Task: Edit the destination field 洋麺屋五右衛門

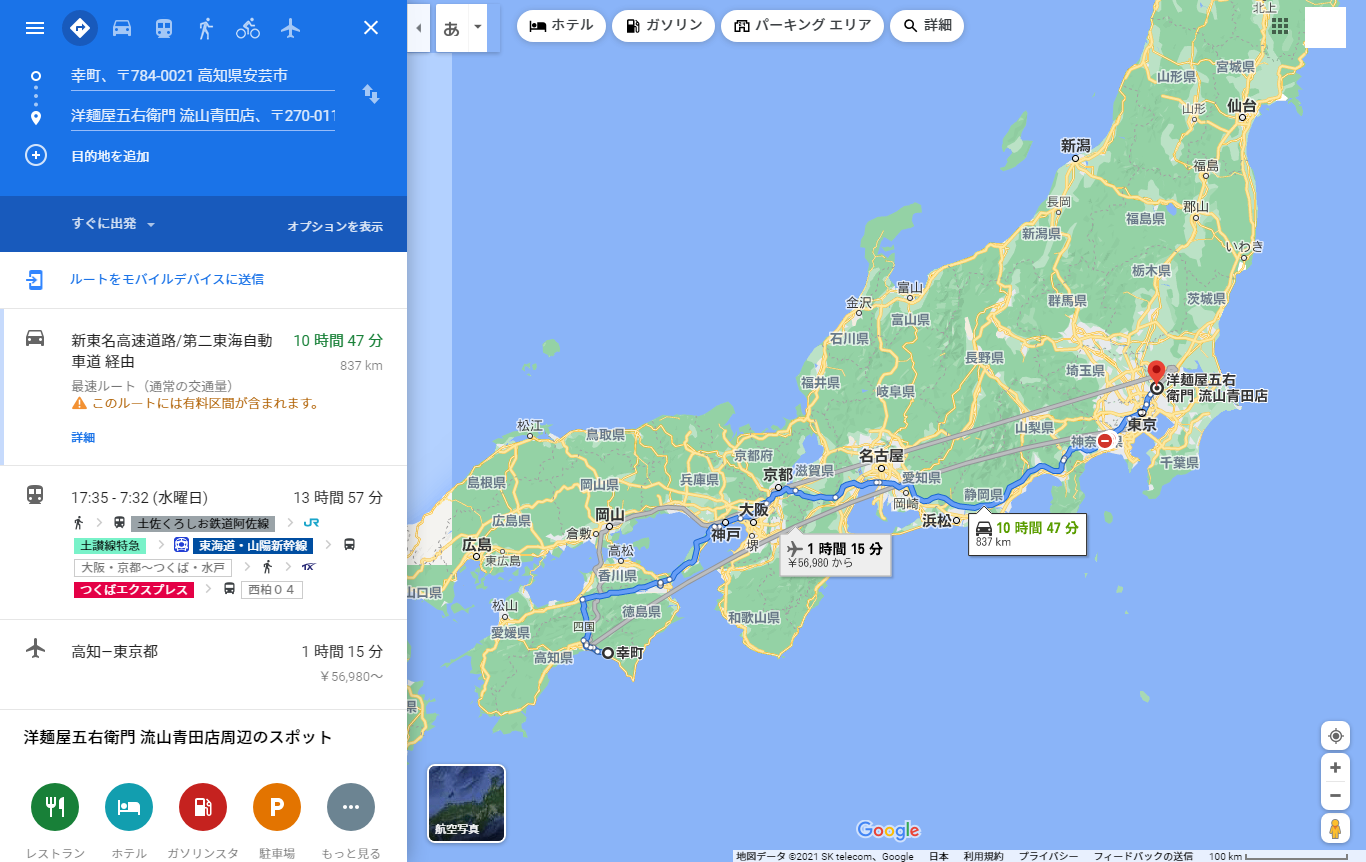Action: tap(203, 116)
